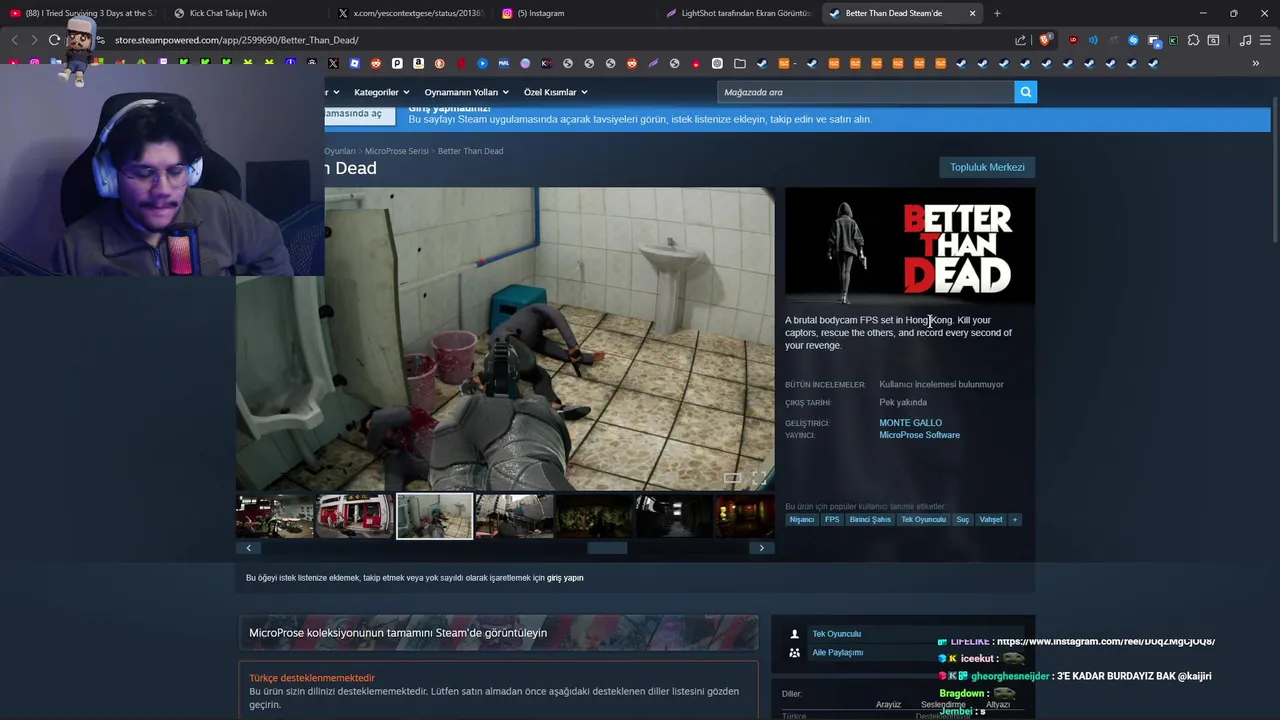Click the page vertical scrollbar
Viewport: 1280px width, 720px height.
pyautogui.click(x=1274, y=170)
